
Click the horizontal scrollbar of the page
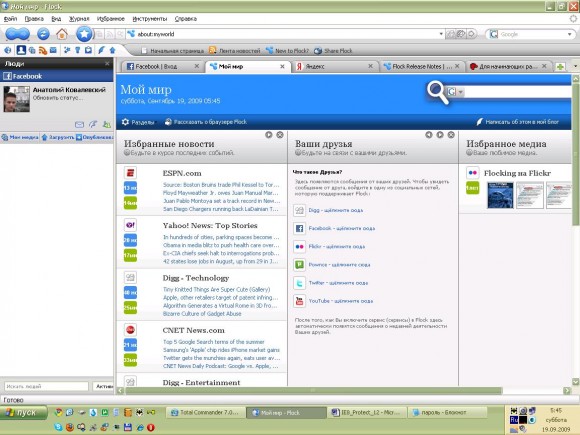[x=313, y=391]
